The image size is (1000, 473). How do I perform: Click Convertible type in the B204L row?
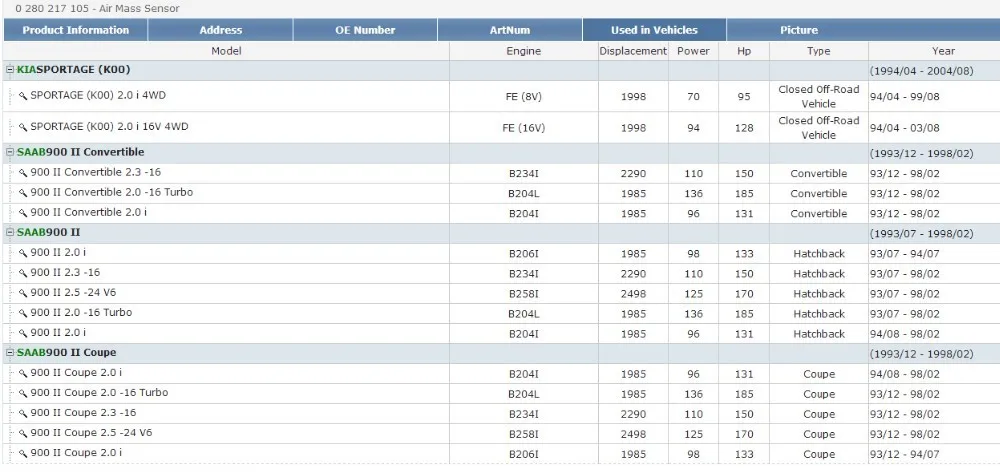818,193
